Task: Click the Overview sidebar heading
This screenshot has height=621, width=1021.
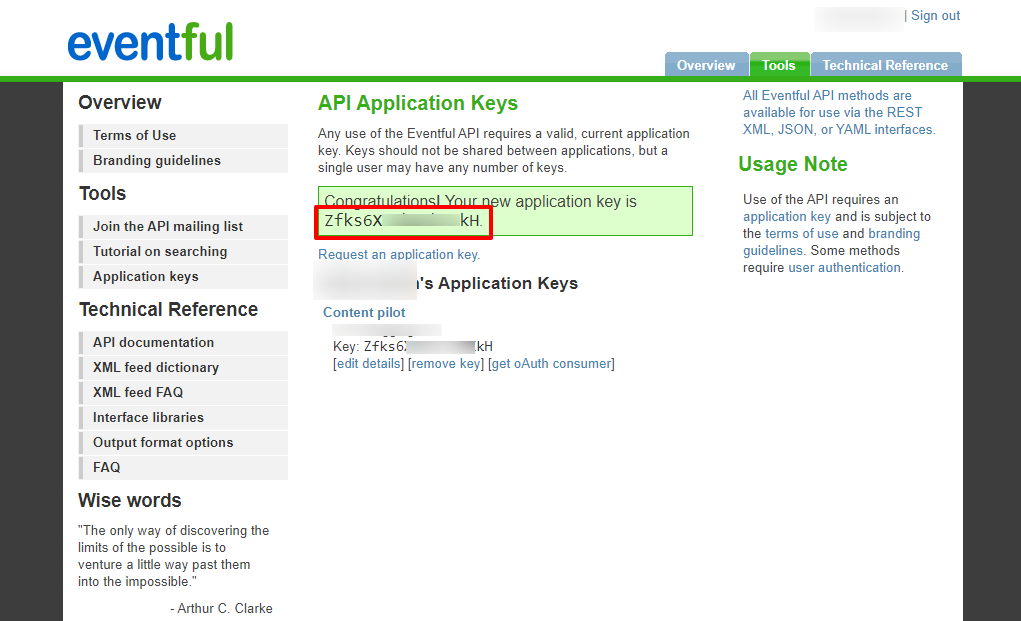Action: 120,102
